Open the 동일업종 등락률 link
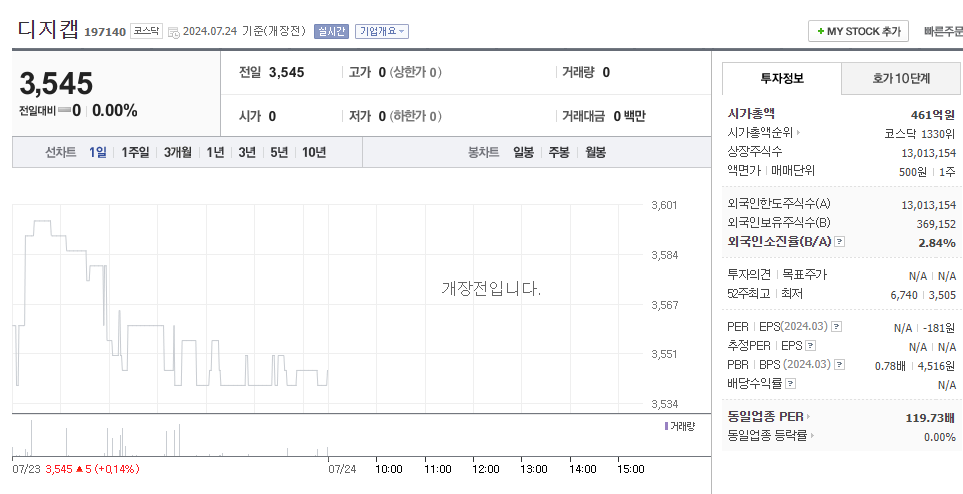Screen dimensions: 963x494 click(771, 436)
